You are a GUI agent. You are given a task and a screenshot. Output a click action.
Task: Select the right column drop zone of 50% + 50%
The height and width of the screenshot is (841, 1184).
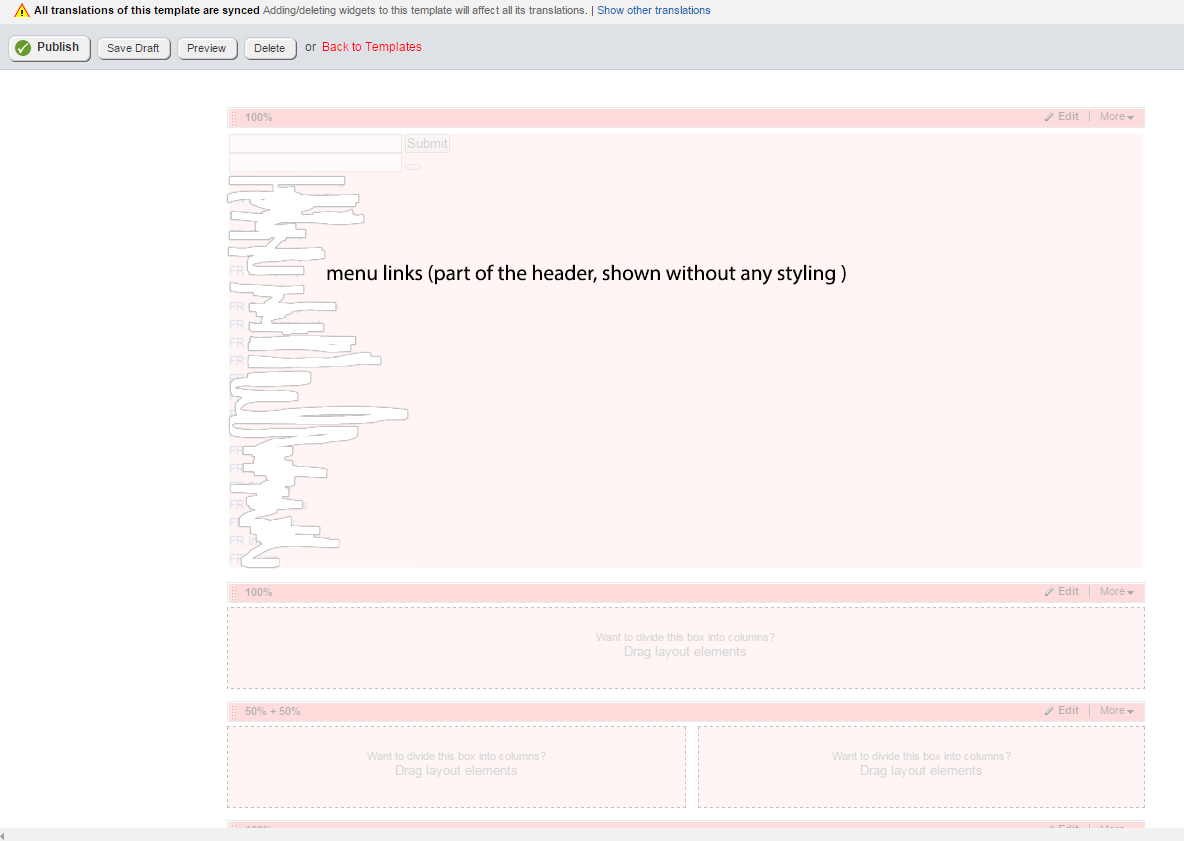[x=921, y=767]
